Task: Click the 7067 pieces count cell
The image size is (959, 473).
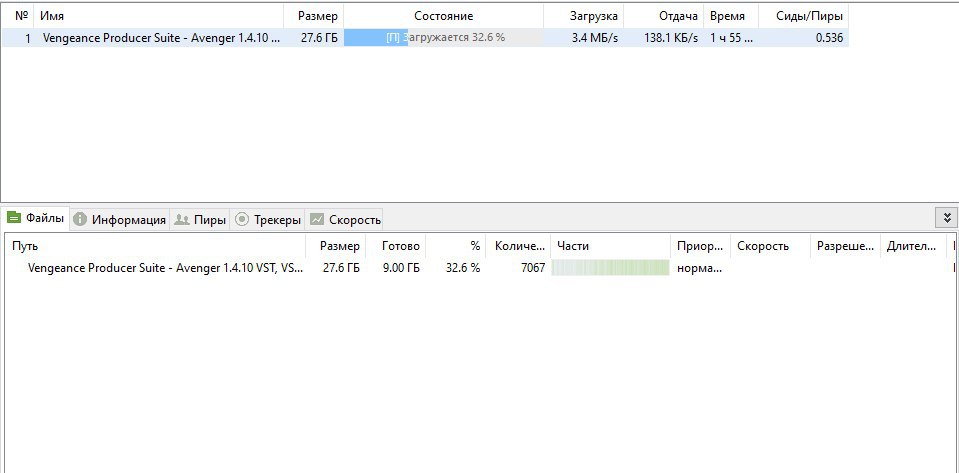Action: 533,268
